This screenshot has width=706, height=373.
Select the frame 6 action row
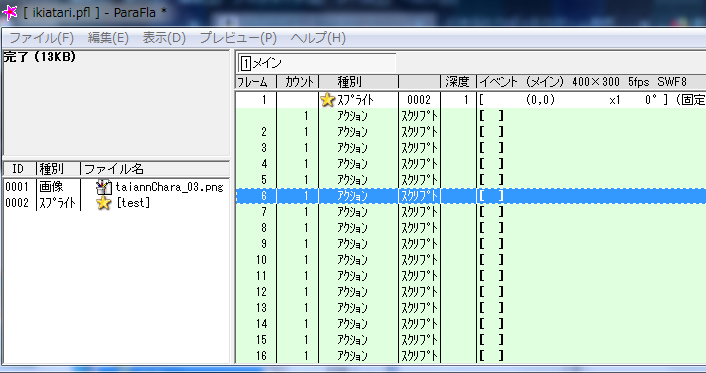(x=471, y=196)
